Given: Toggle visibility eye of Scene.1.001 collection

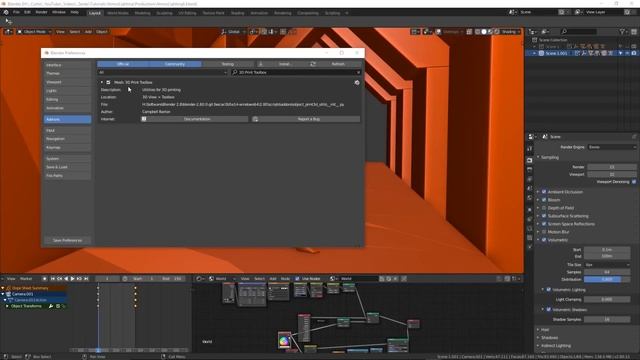Looking at the screenshot, I should pos(627,53).
